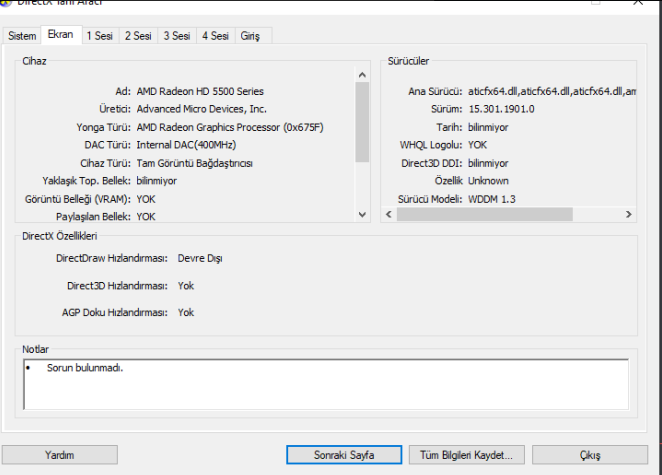Click Tüm Bilgileri Kaydet button

[x=467, y=455]
